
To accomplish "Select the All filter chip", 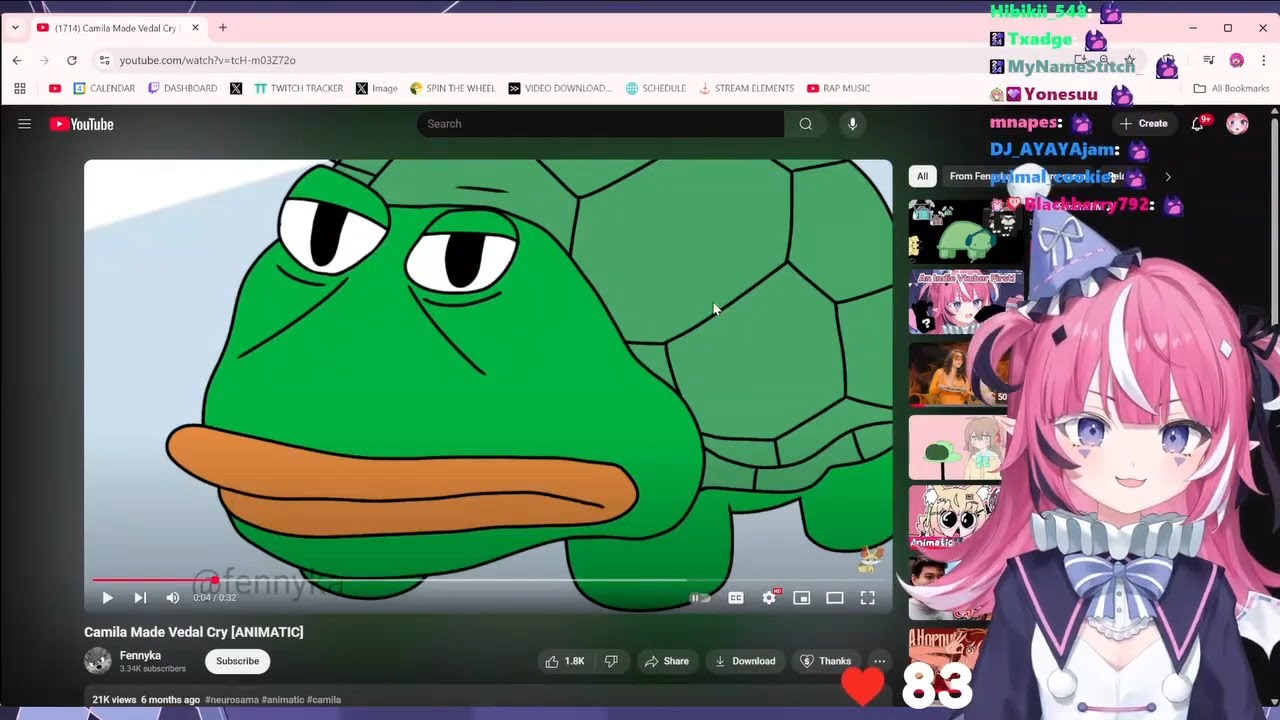I will click(922, 176).
